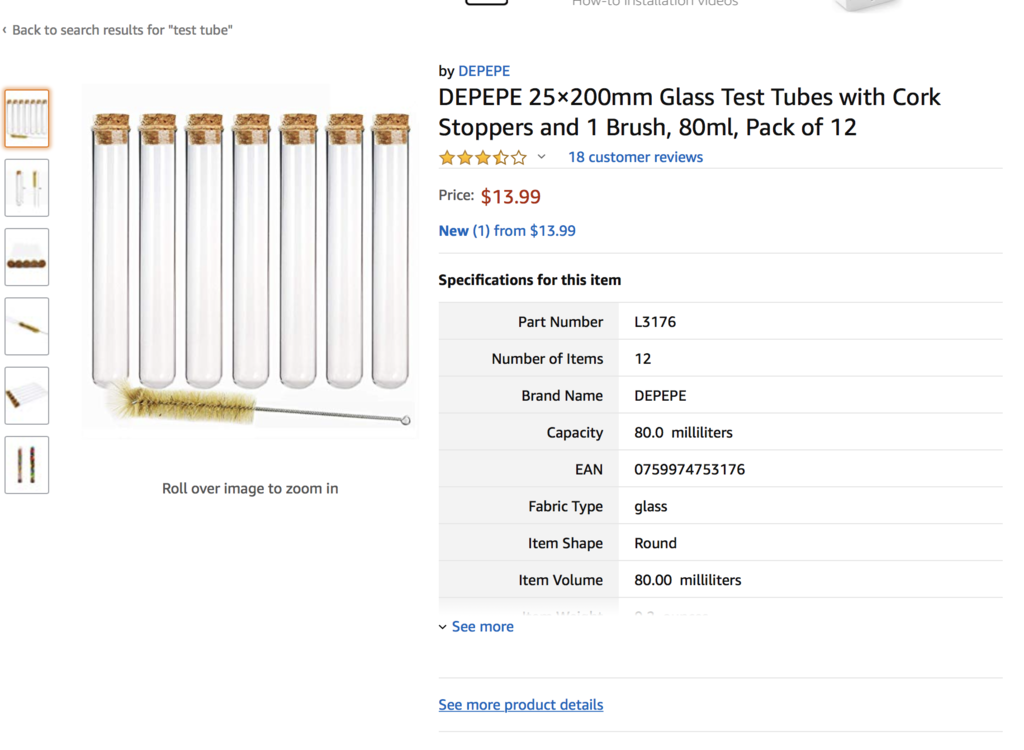Screen dimensions: 1024x750
Task: Select thumbnail showing row of cork tops
Action: [27, 257]
